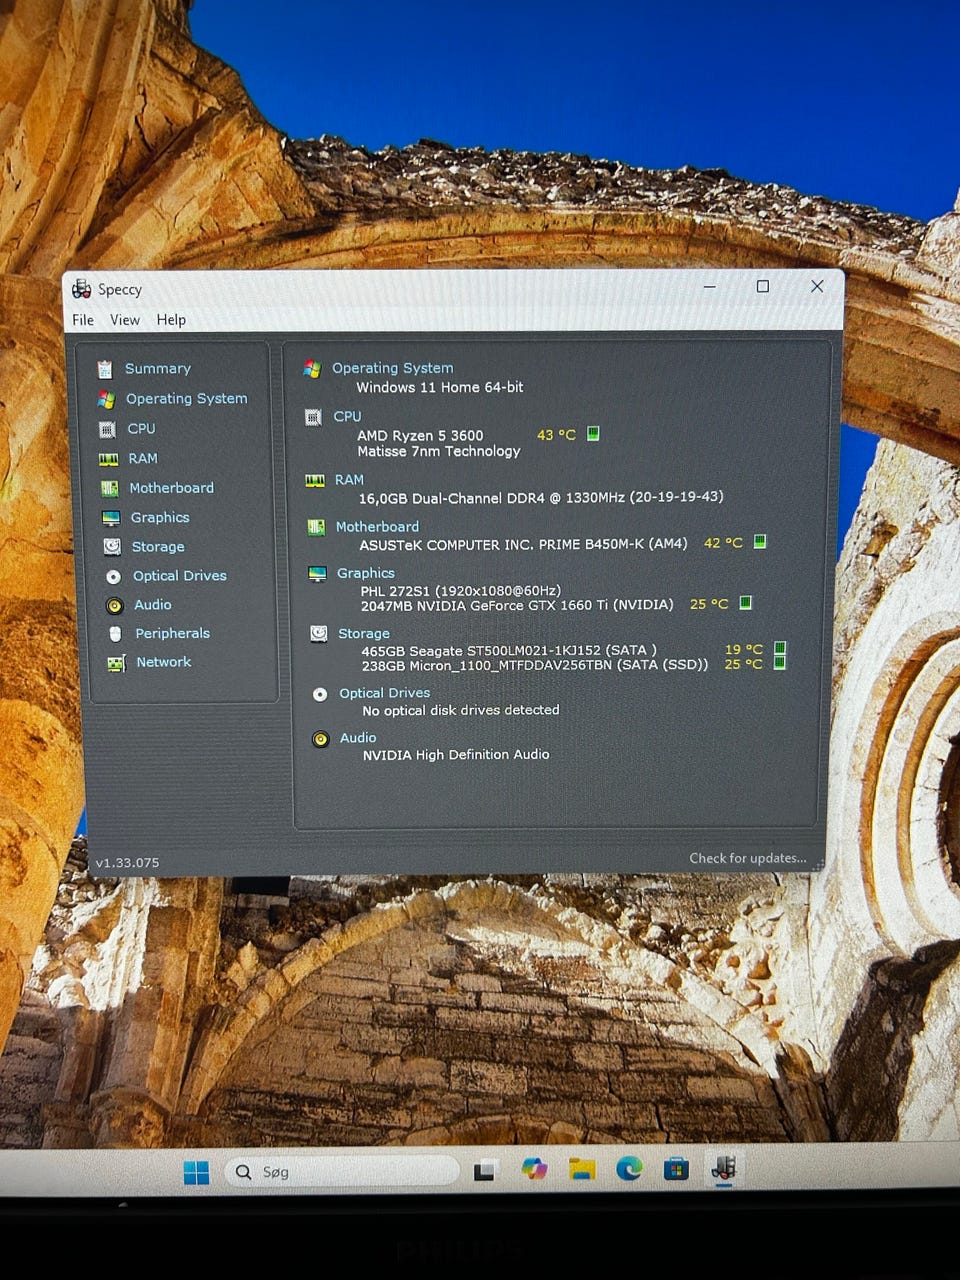The width and height of the screenshot is (960, 1280).
Task: Click CPU temperature indicator beside 43 °C
Action: coord(593,433)
